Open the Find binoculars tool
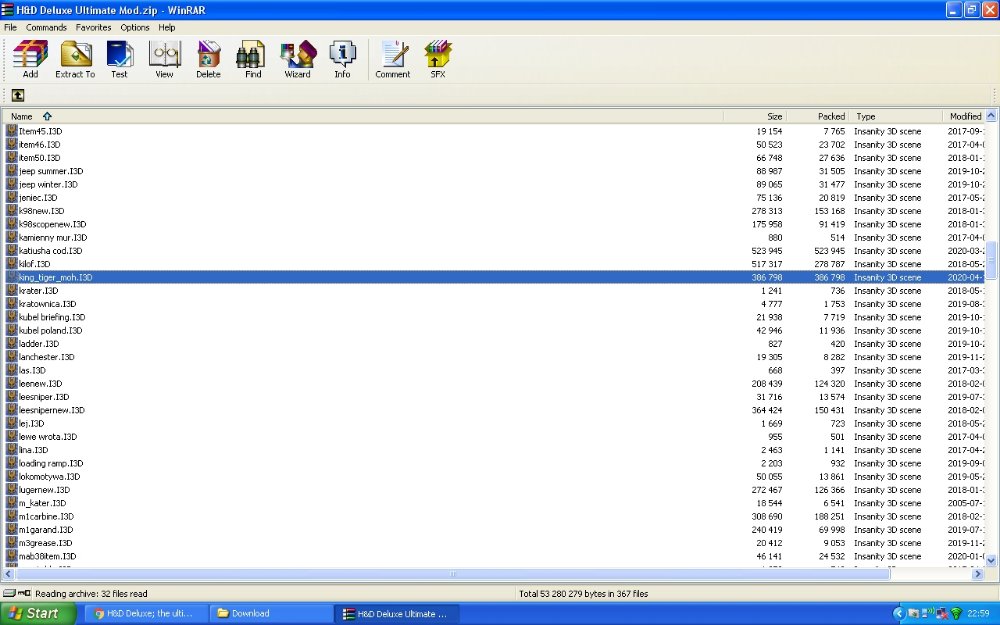Screen dimensions: 1000x625 point(253,59)
